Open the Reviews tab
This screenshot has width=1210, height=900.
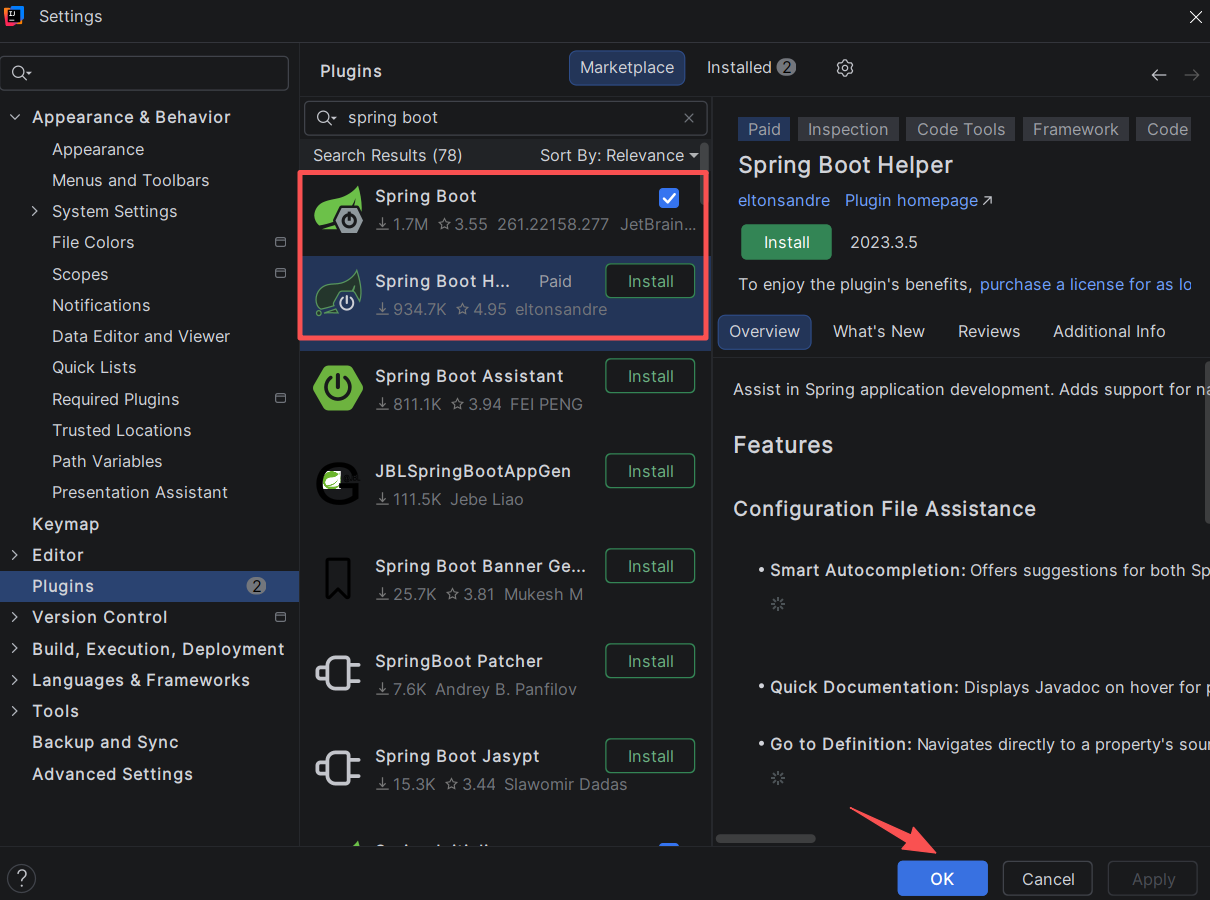989,332
